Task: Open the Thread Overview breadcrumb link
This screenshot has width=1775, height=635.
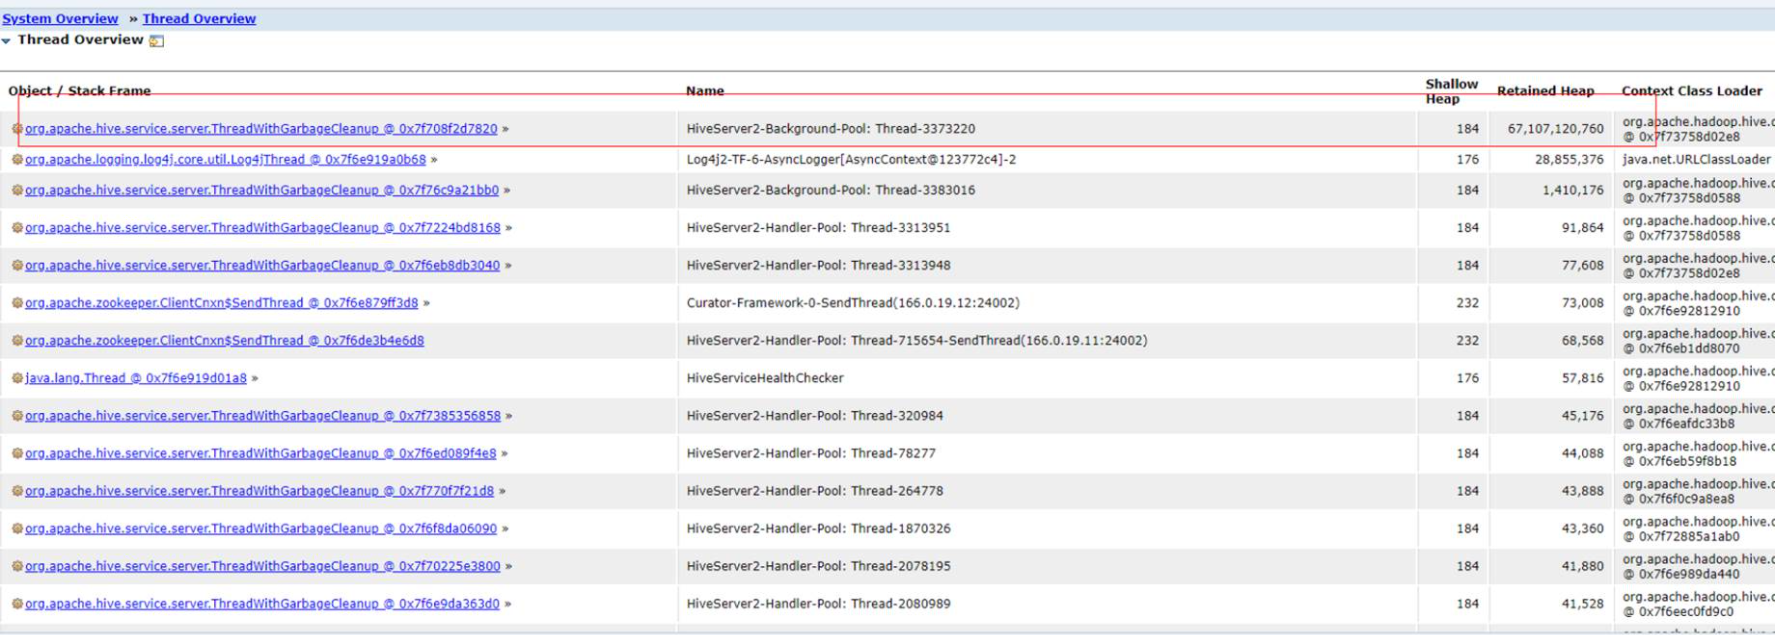Action: [199, 19]
